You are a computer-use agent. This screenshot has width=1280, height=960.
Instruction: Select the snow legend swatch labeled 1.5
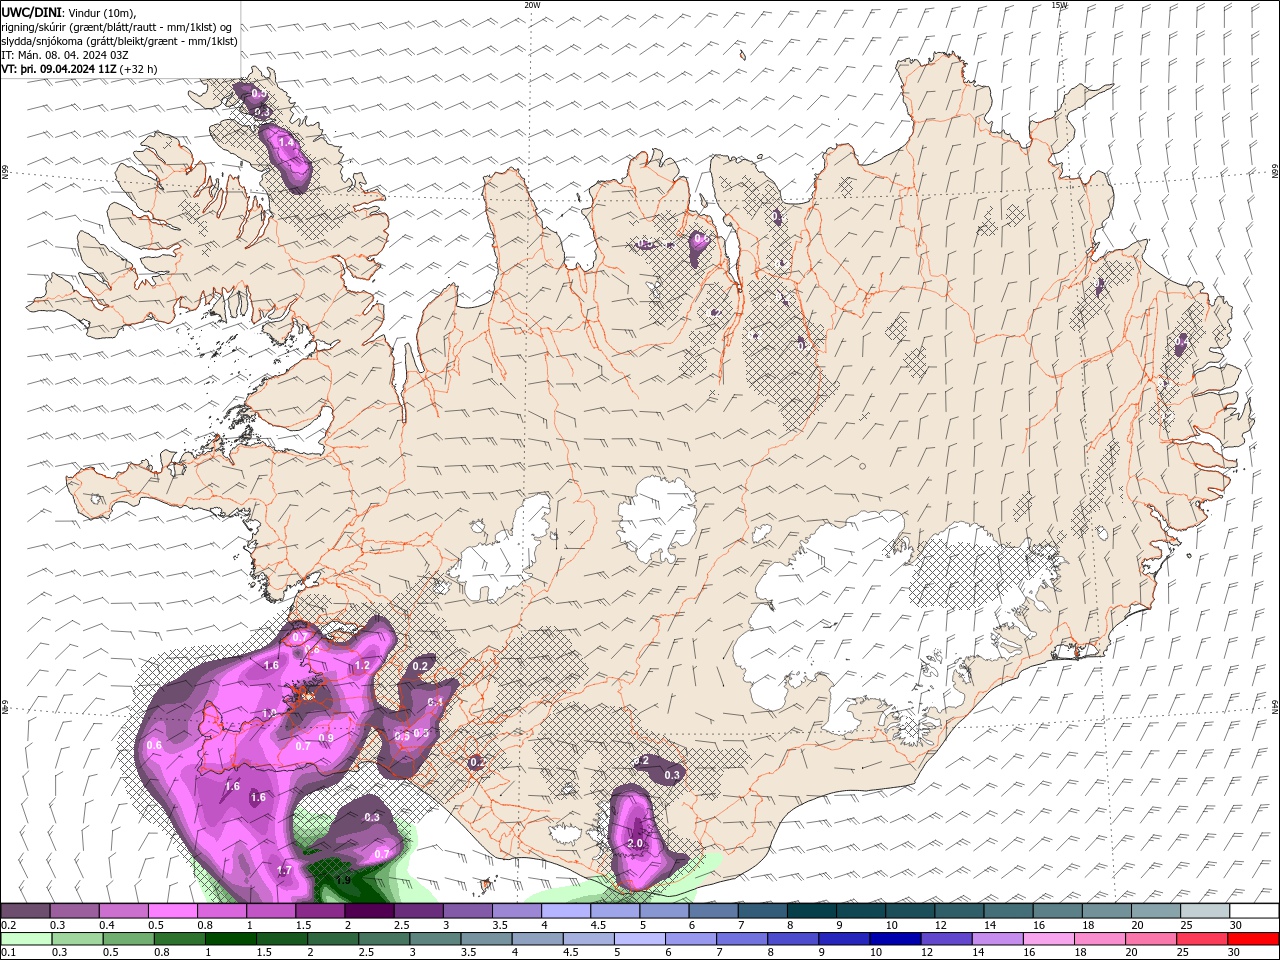tap(320, 911)
